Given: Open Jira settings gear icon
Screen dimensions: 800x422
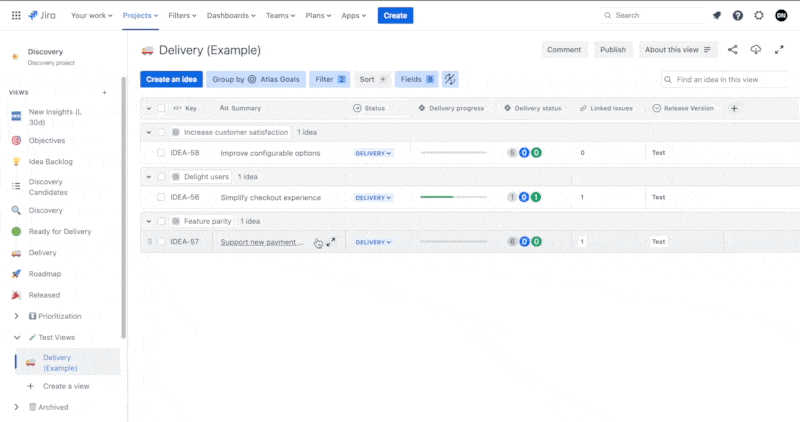Looking at the screenshot, I should point(759,15).
